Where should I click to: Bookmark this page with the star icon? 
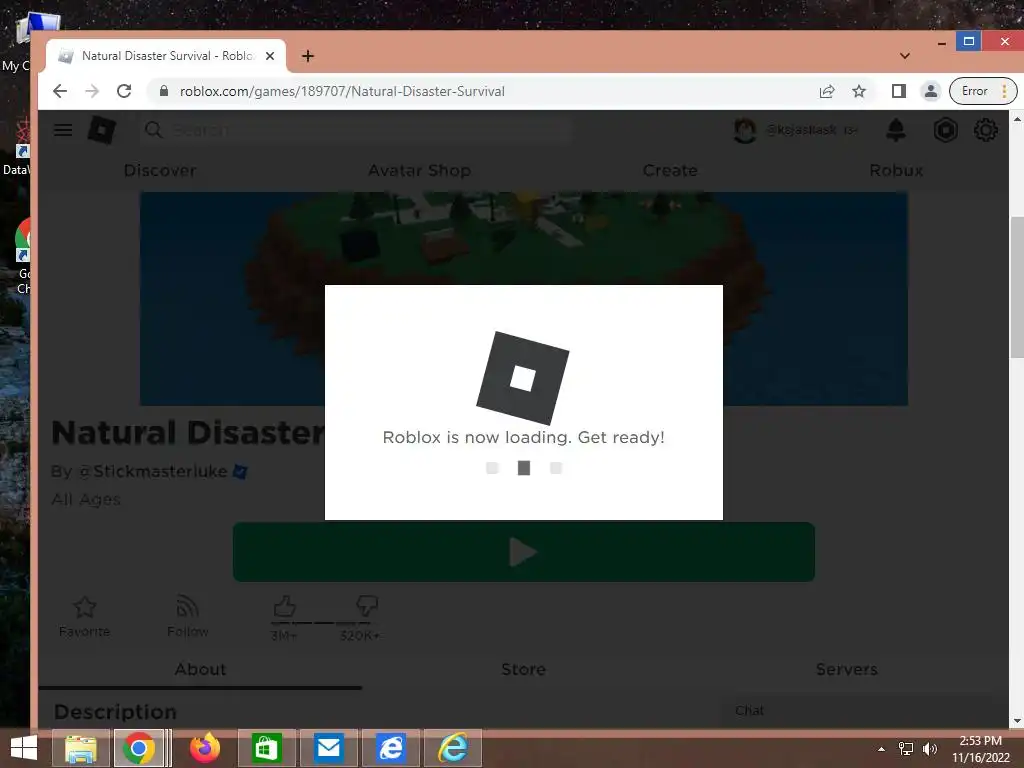coord(859,91)
